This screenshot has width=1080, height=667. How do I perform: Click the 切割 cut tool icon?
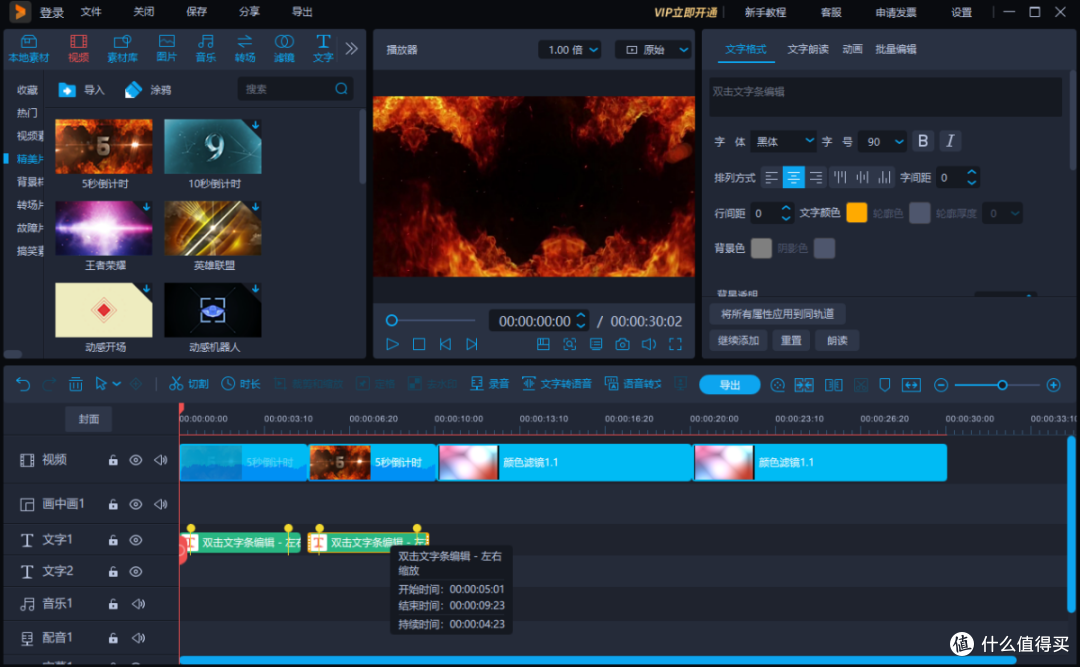click(176, 384)
